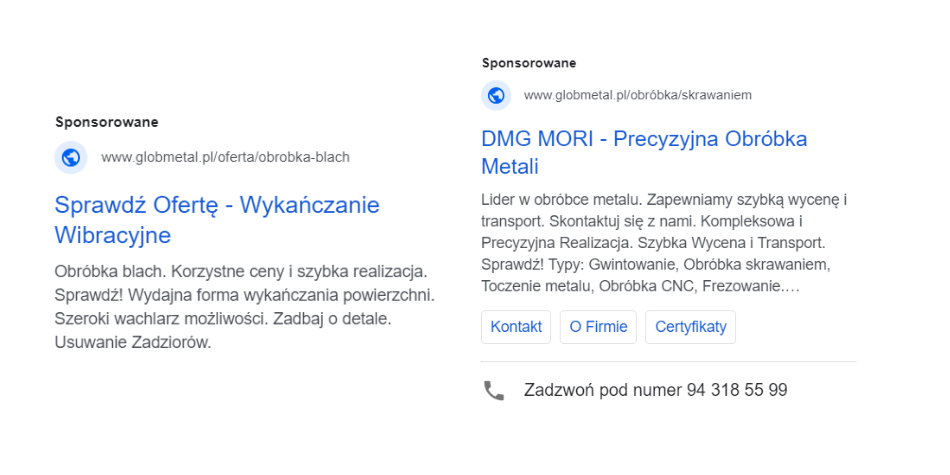Open the www.globmetal.pl/obróbka/skrawaniem URL

pyautogui.click(x=637, y=95)
